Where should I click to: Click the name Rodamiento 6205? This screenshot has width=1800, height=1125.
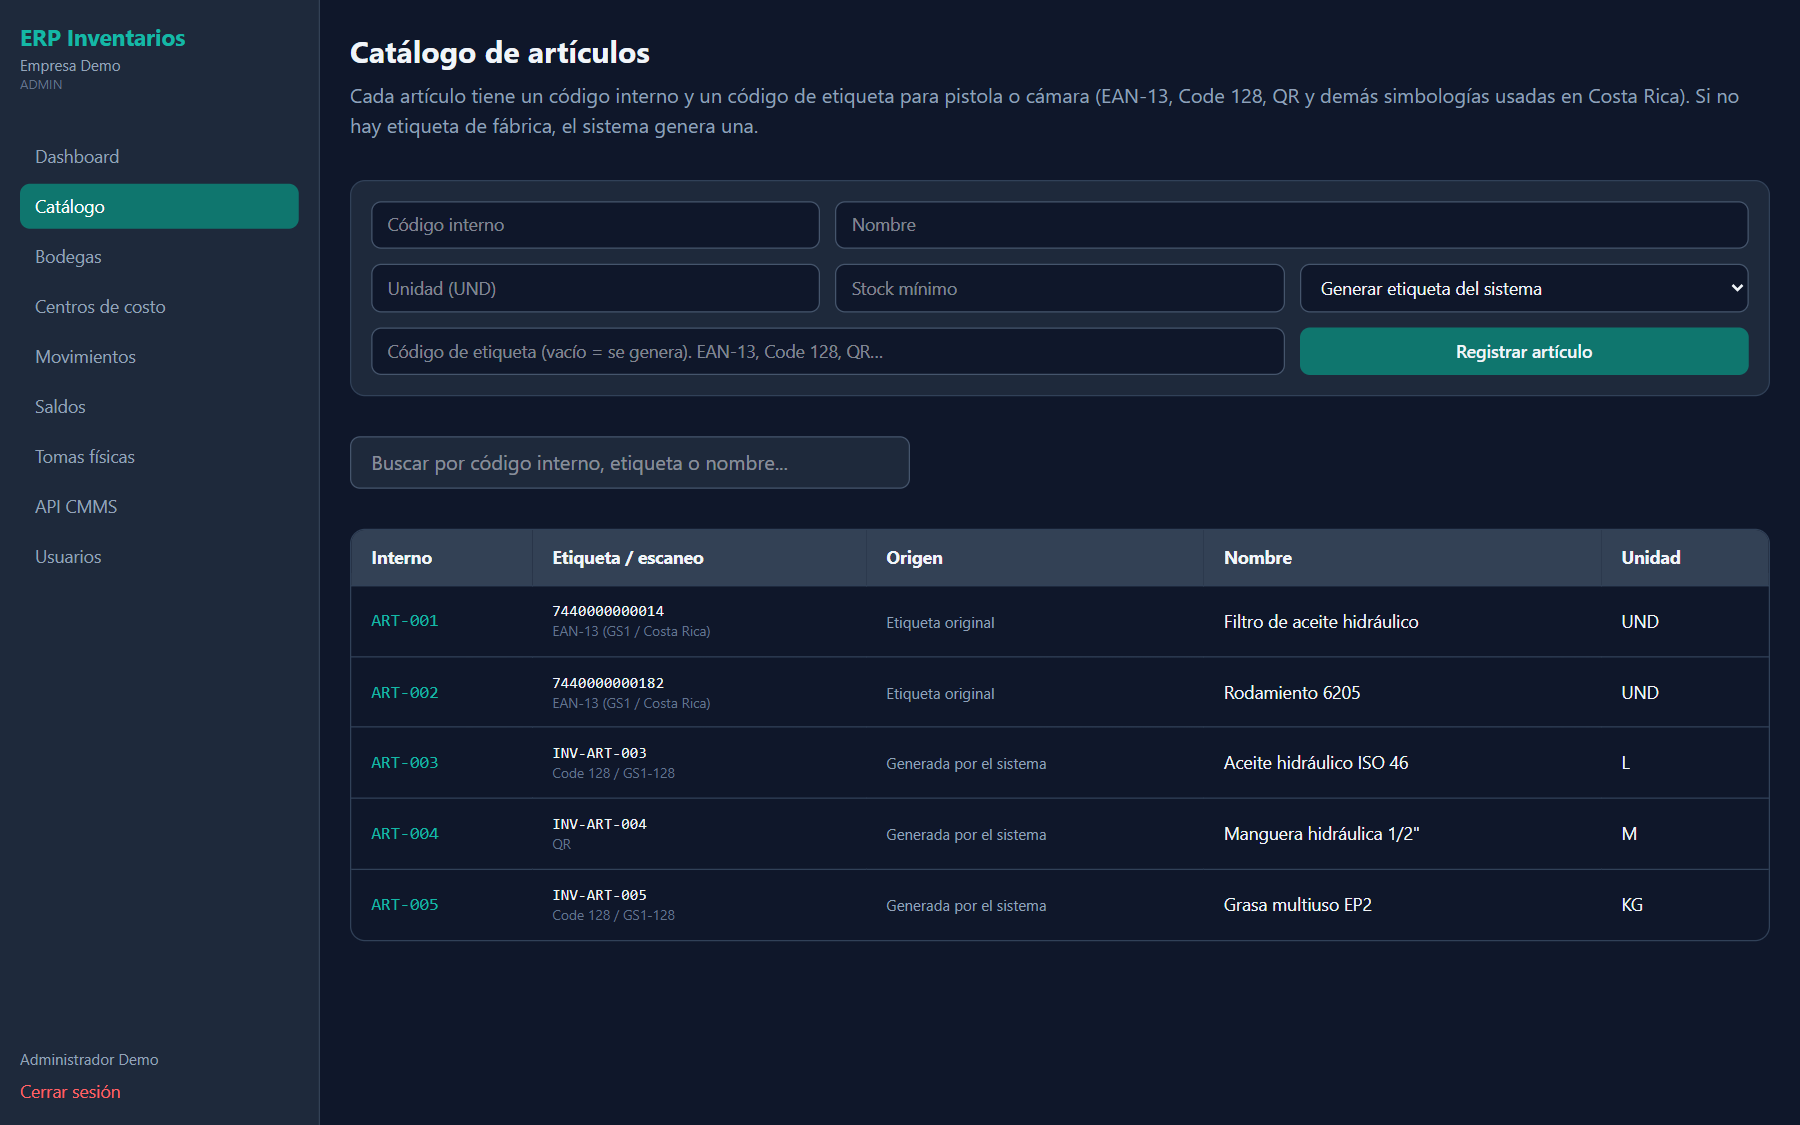(x=1292, y=693)
